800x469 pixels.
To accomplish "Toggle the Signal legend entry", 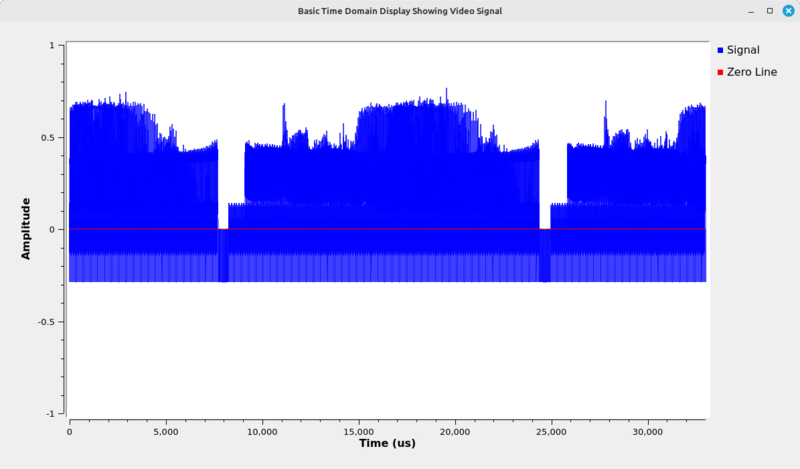I will pos(738,50).
